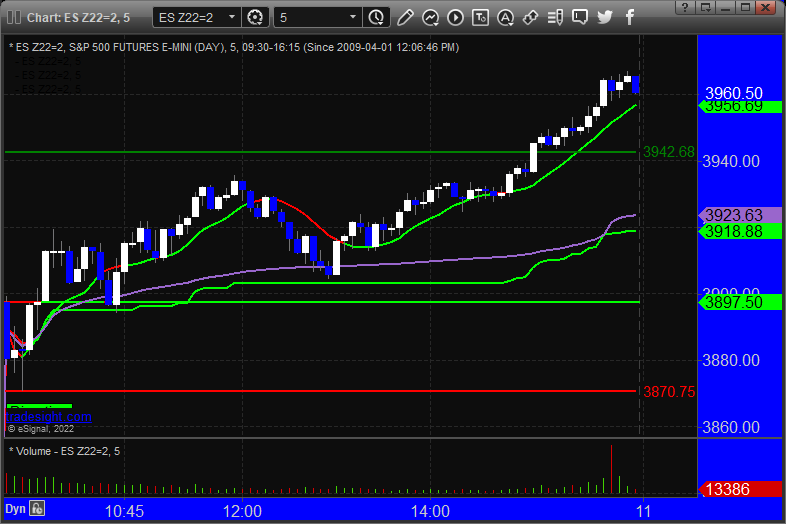This screenshot has width=786, height=524.
Task: Click the 3956.69 green price marker
Action: tap(740, 106)
